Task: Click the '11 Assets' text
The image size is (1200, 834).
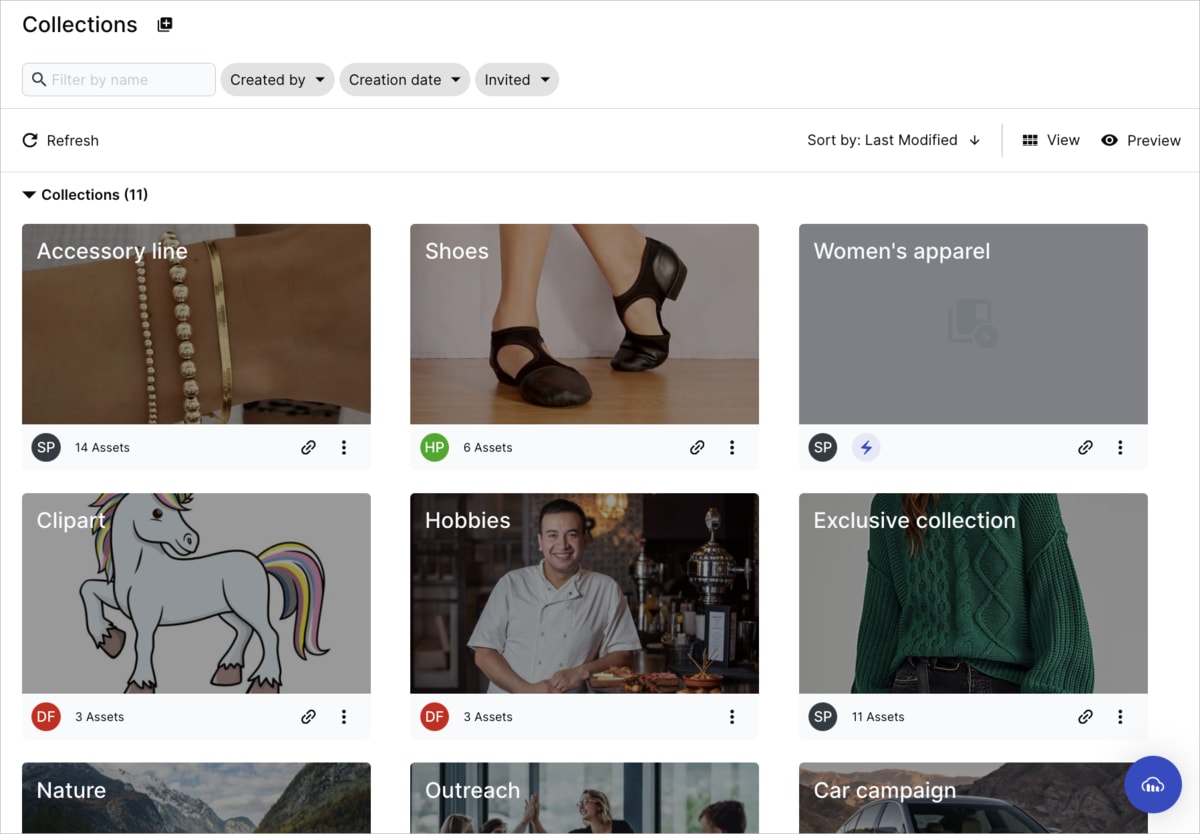Action: [878, 717]
